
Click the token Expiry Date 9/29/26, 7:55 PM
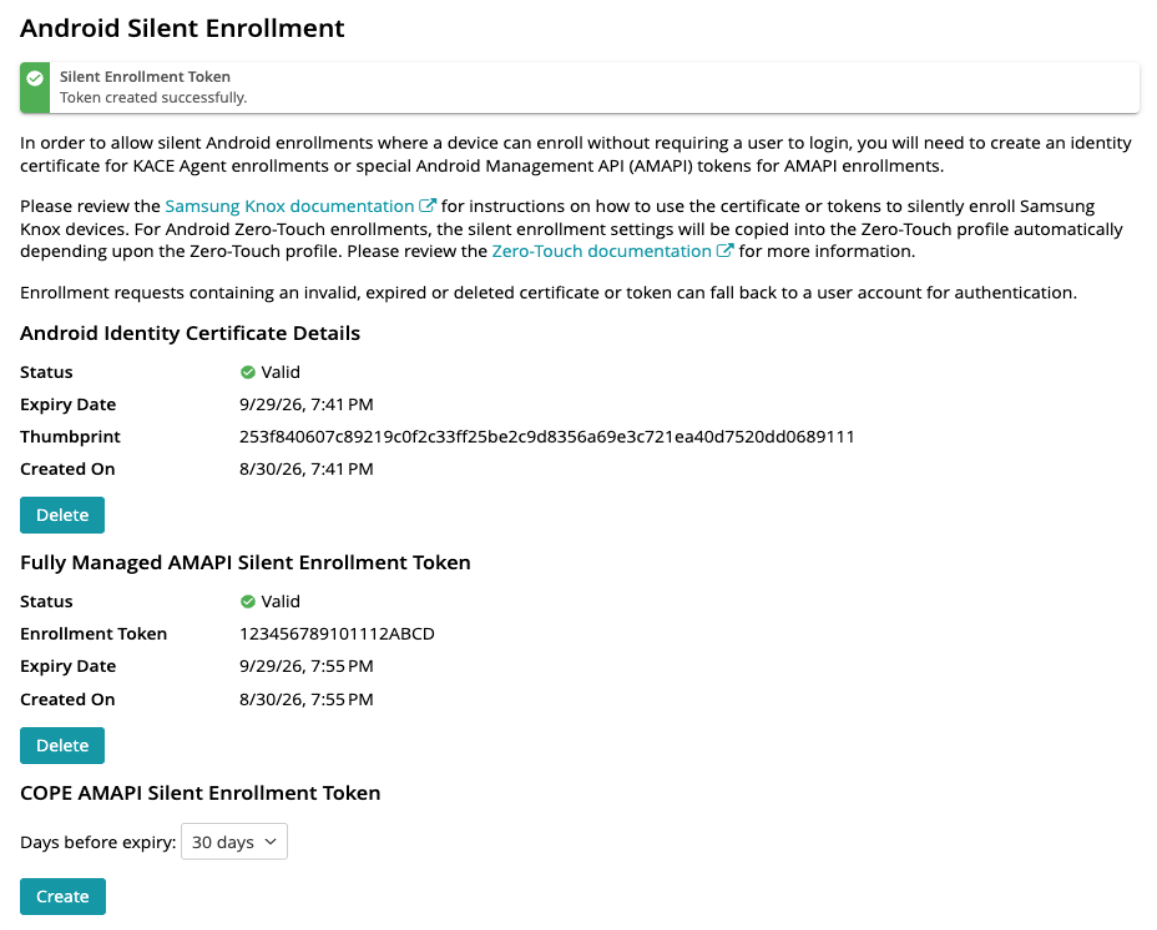(306, 666)
